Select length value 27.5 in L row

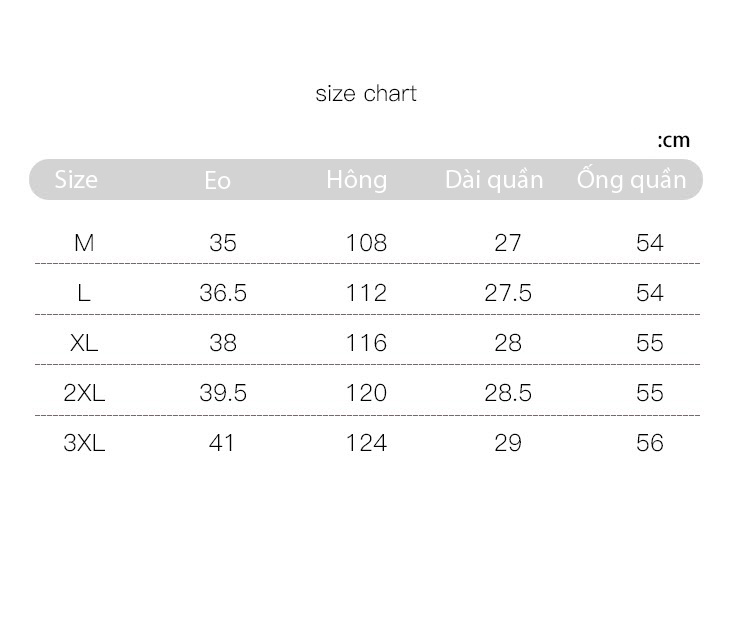(508, 293)
